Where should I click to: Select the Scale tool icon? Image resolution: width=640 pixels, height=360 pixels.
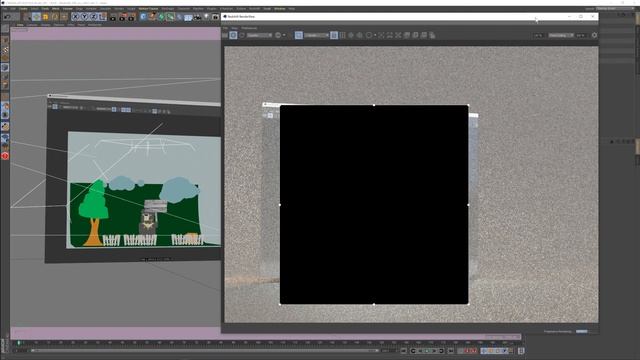(x=45, y=17)
